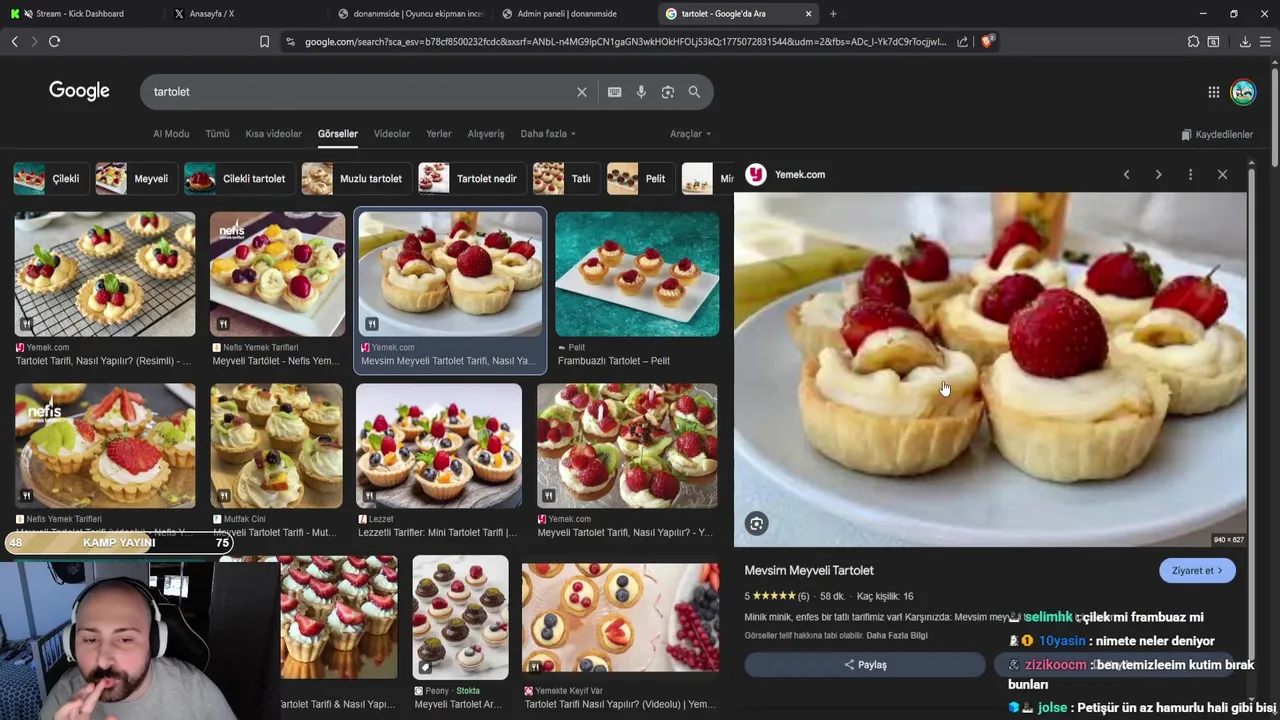Click the Ziyaret et button
Viewport: 1280px width, 720px height.
tap(1197, 570)
